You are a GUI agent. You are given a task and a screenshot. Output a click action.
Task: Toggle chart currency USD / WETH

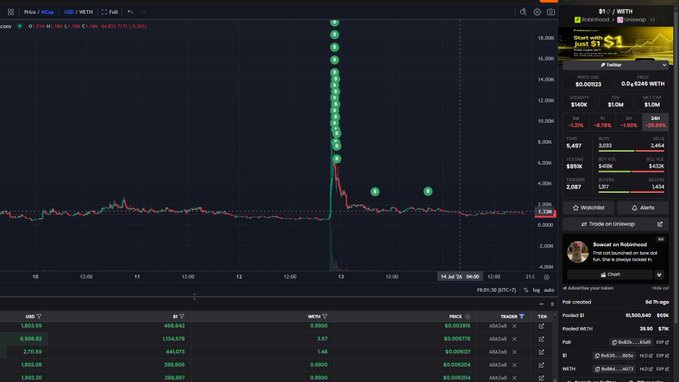pos(78,12)
